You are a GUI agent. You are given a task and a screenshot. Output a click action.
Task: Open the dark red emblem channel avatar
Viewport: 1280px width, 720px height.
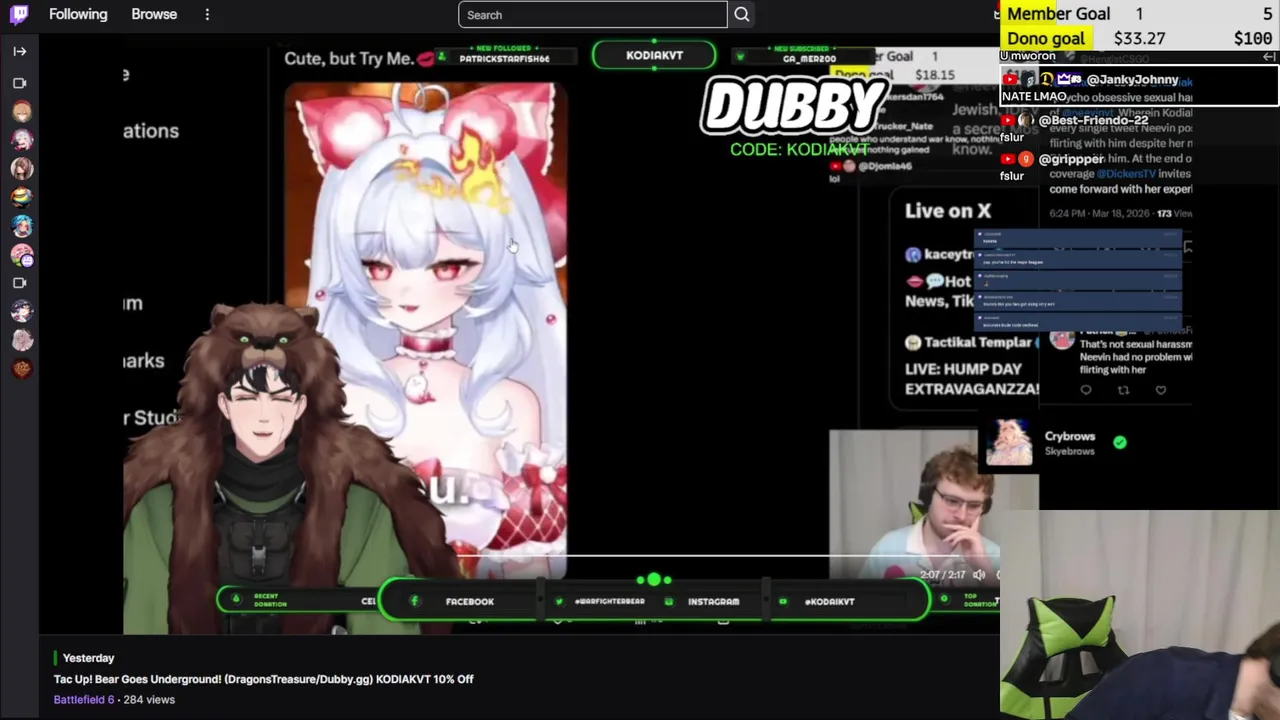[21, 368]
